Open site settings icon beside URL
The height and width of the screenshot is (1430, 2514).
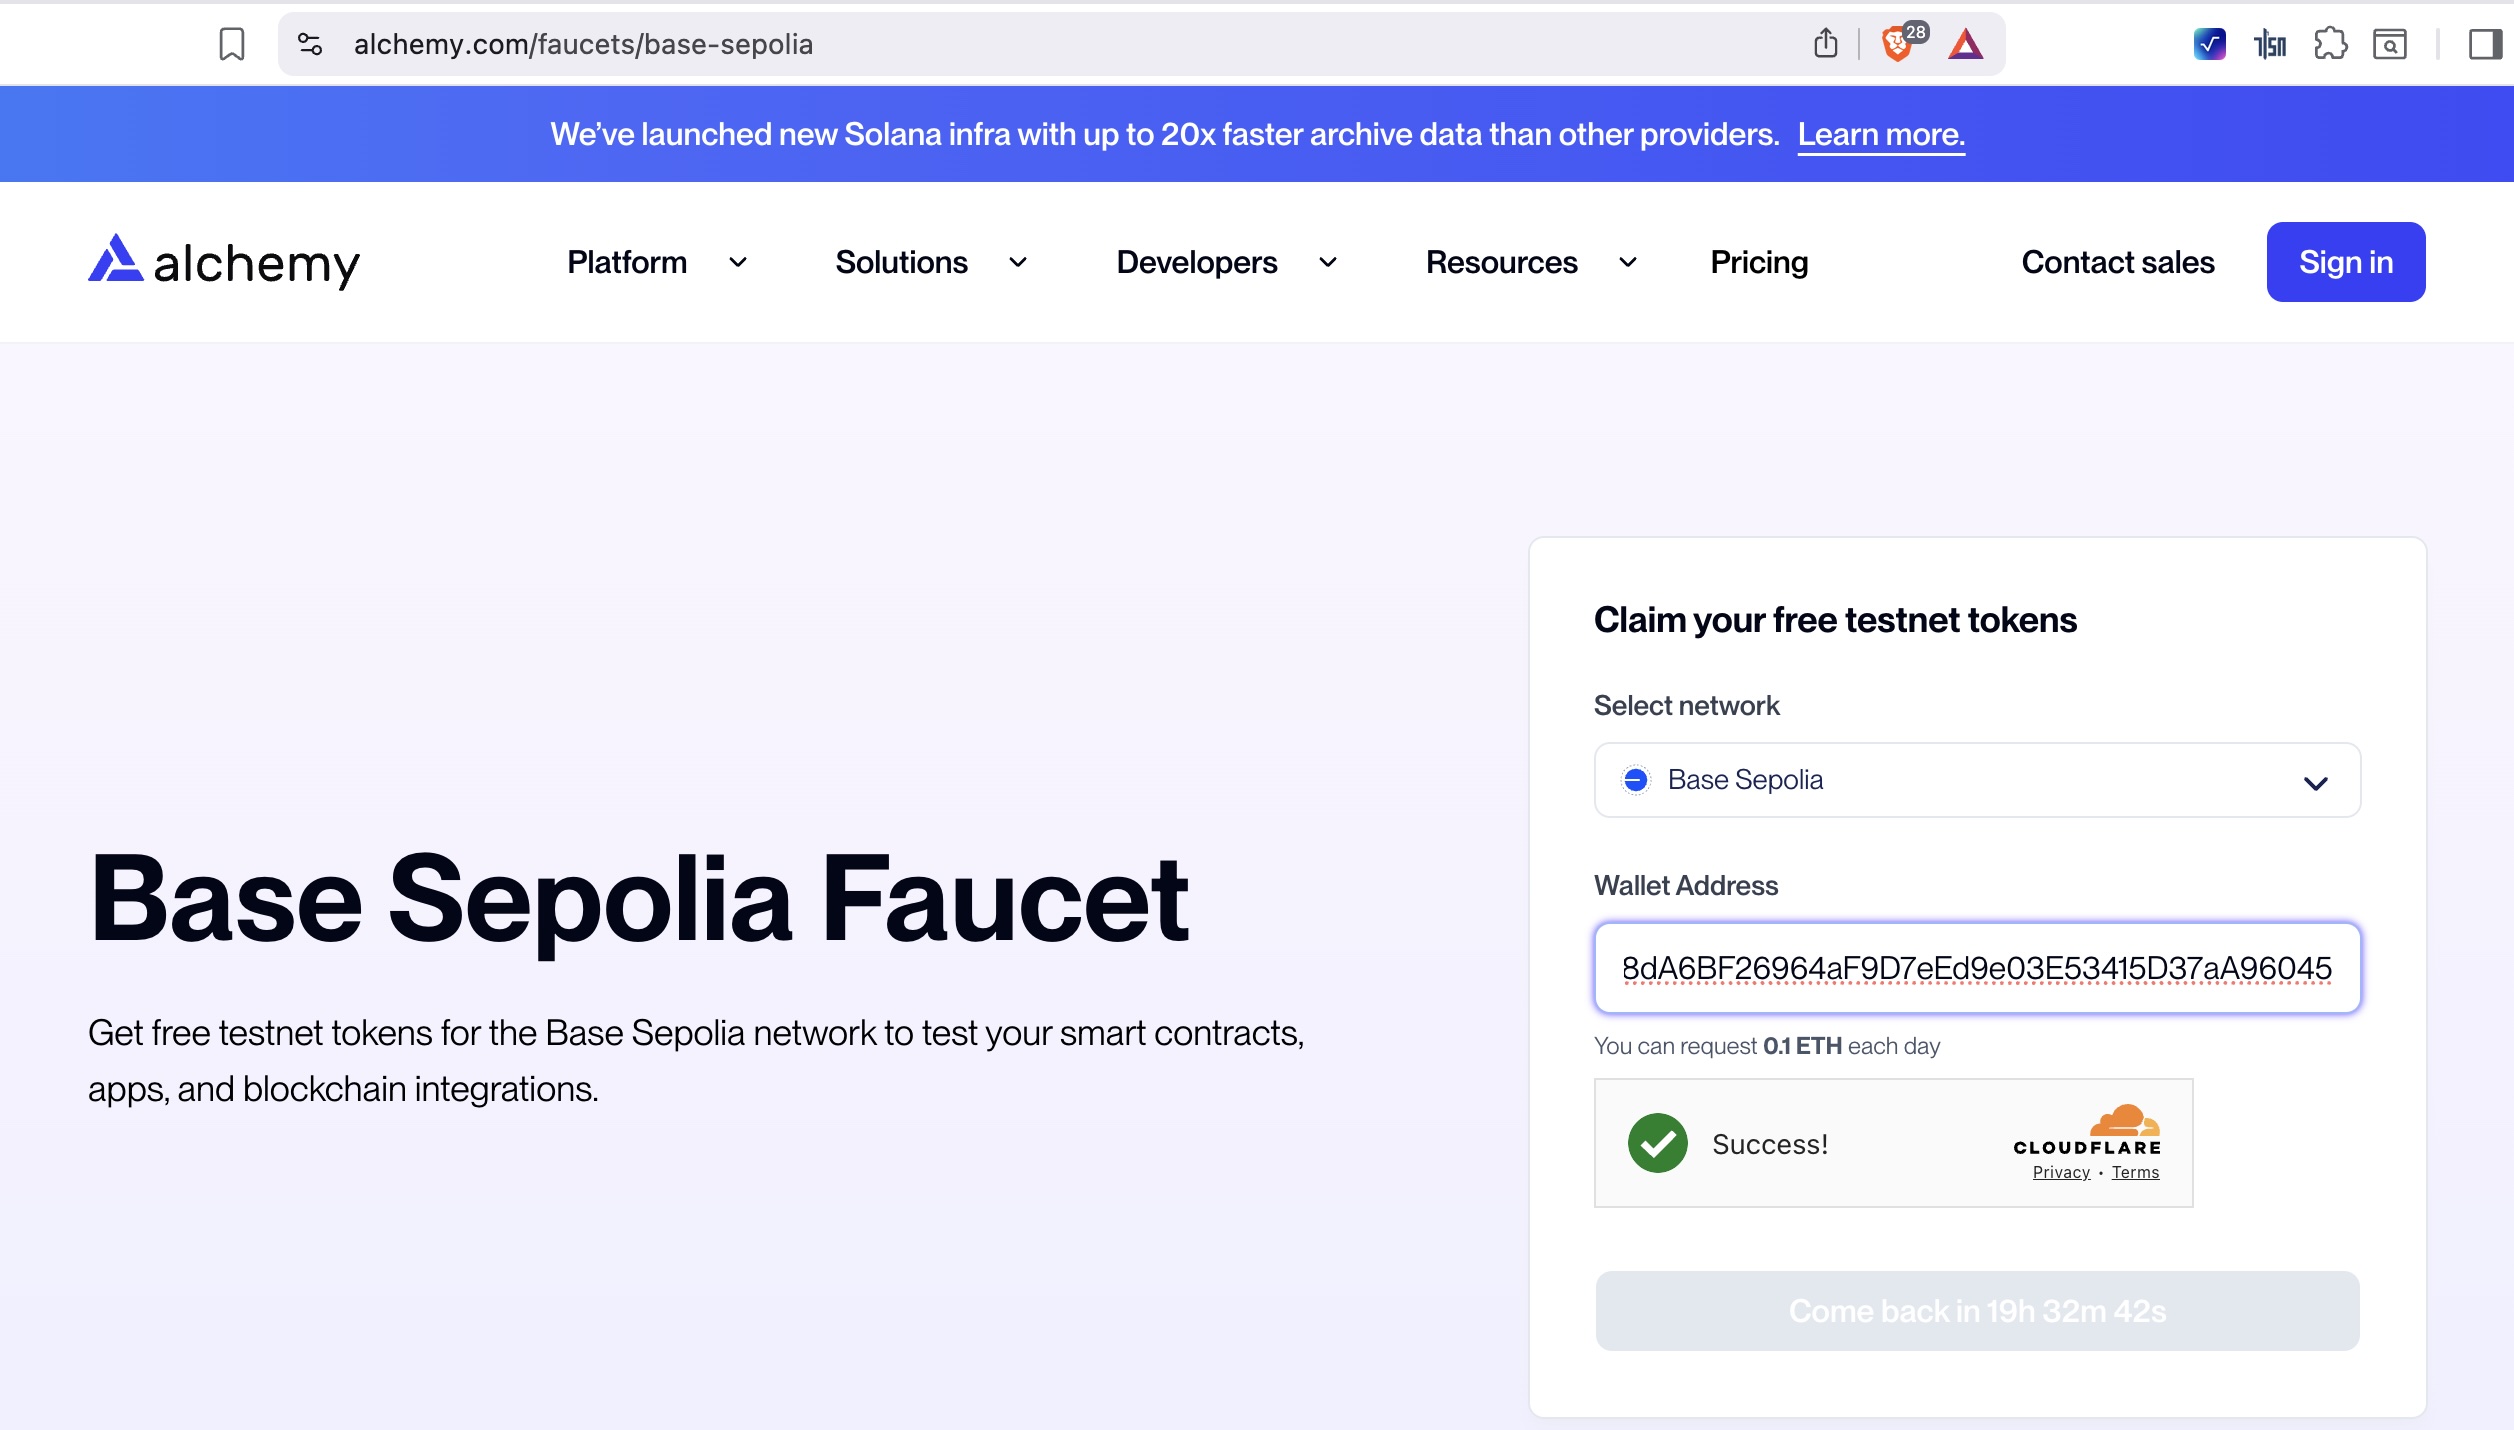[x=310, y=44]
